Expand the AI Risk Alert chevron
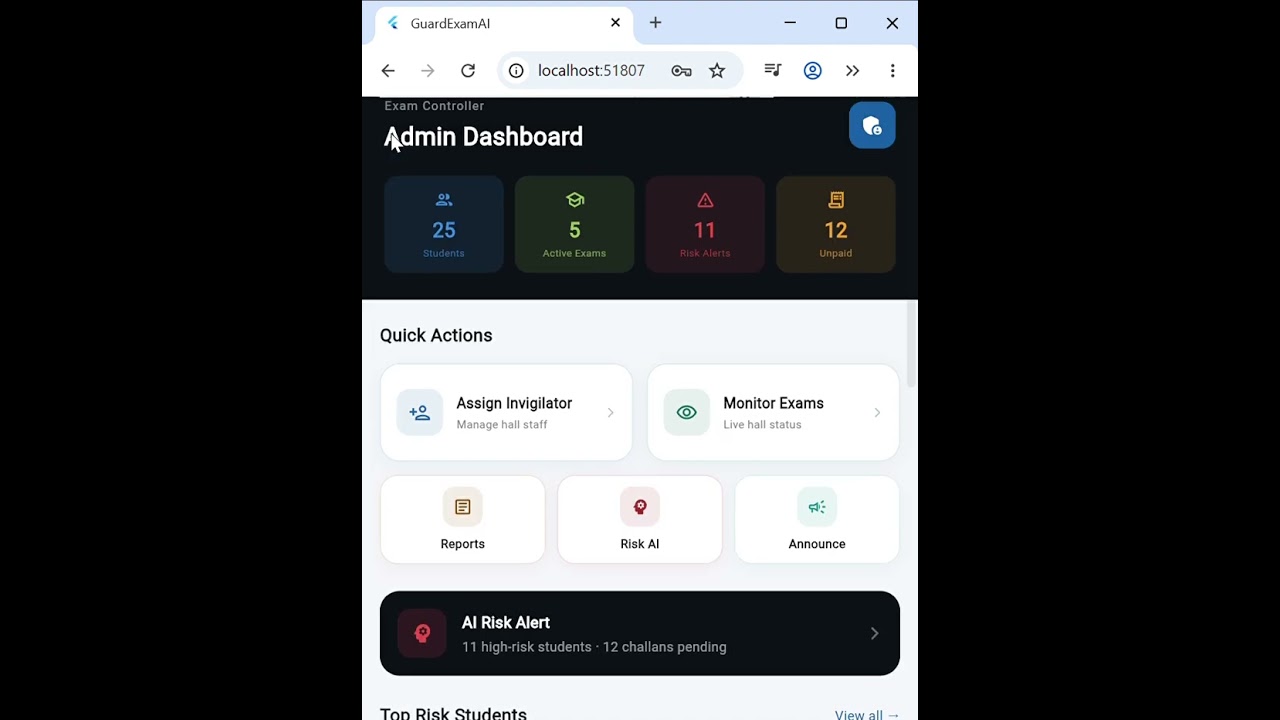The width and height of the screenshot is (1280, 720). 874,633
